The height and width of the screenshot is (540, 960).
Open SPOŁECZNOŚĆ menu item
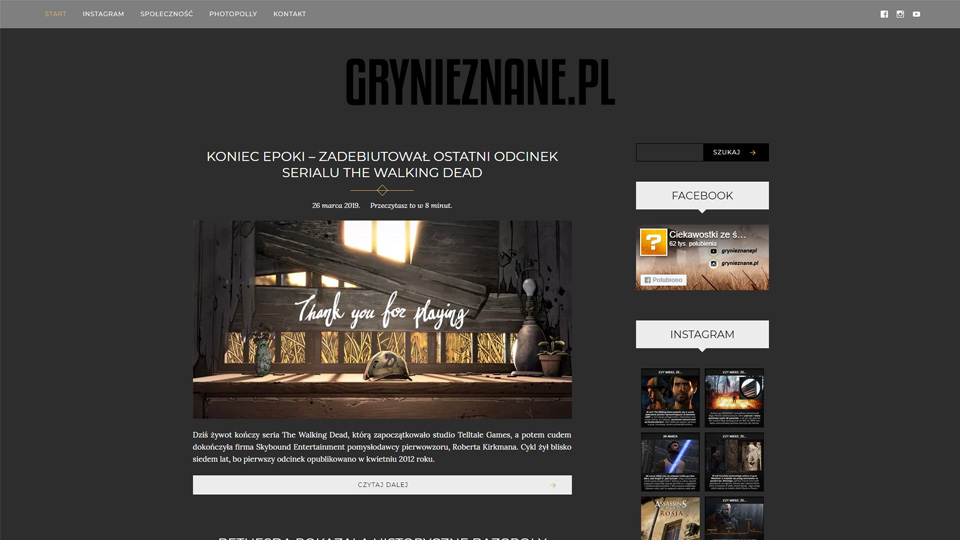(x=167, y=14)
